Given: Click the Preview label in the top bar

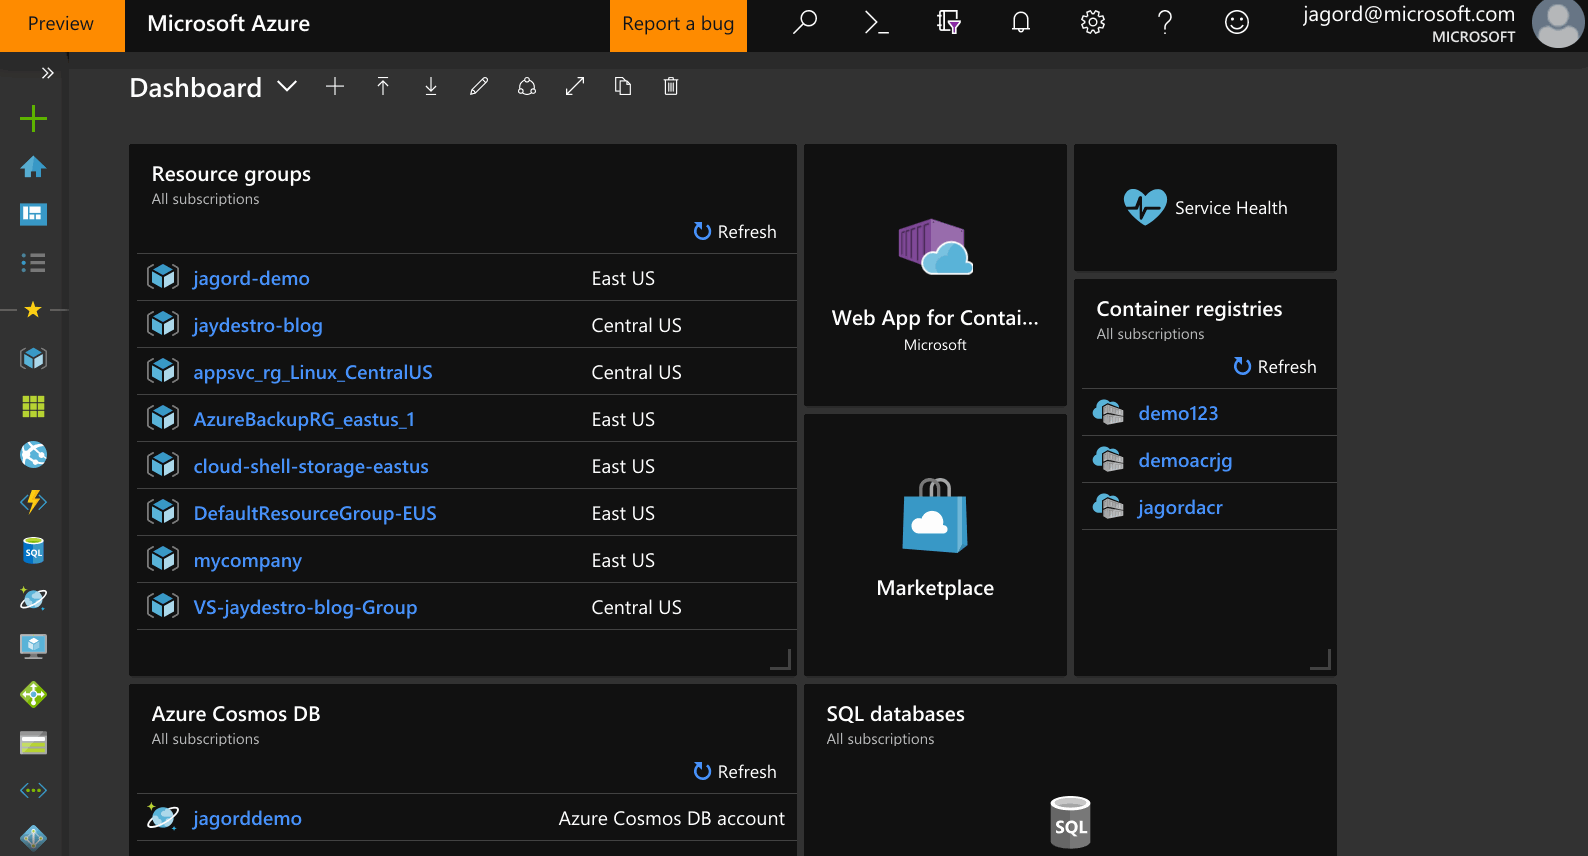Looking at the screenshot, I should 61,24.
